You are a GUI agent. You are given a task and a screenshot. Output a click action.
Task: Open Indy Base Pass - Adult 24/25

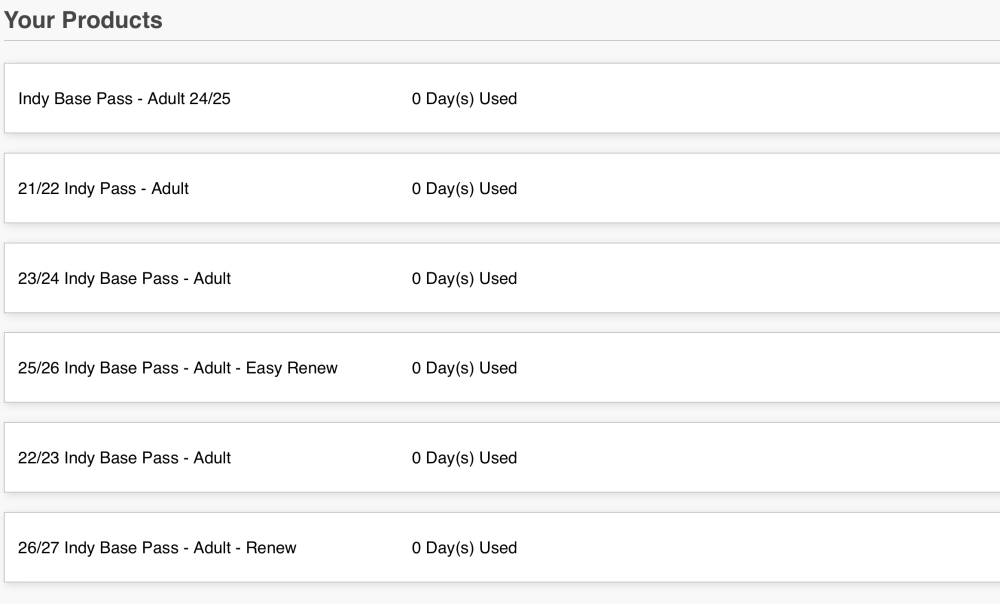coord(124,99)
